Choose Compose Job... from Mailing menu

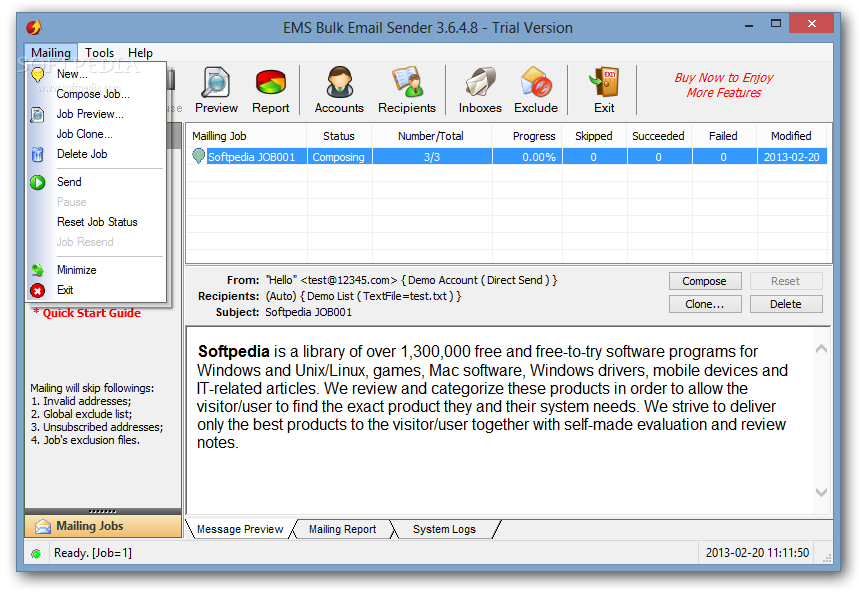click(93, 94)
